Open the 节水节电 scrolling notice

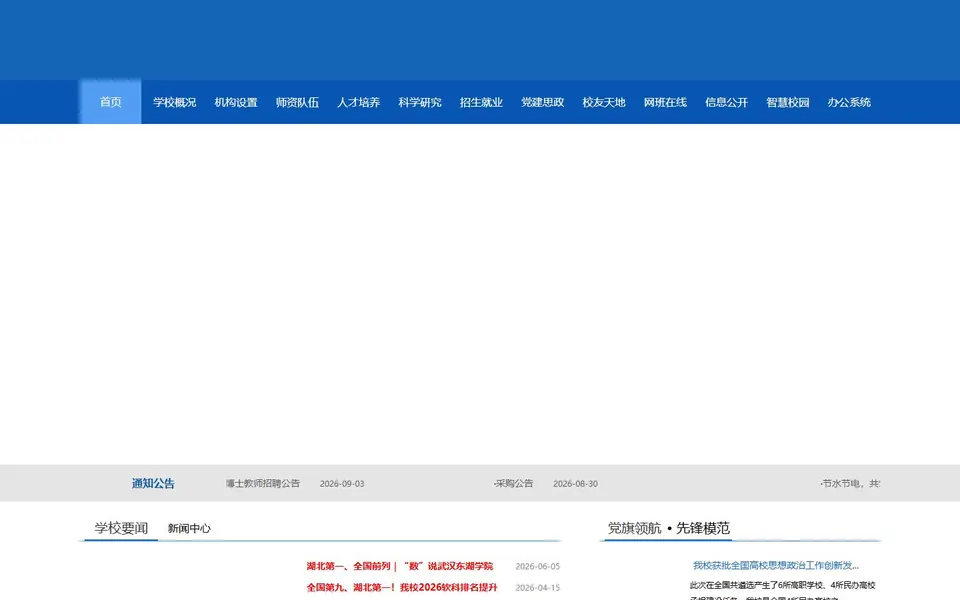850,483
